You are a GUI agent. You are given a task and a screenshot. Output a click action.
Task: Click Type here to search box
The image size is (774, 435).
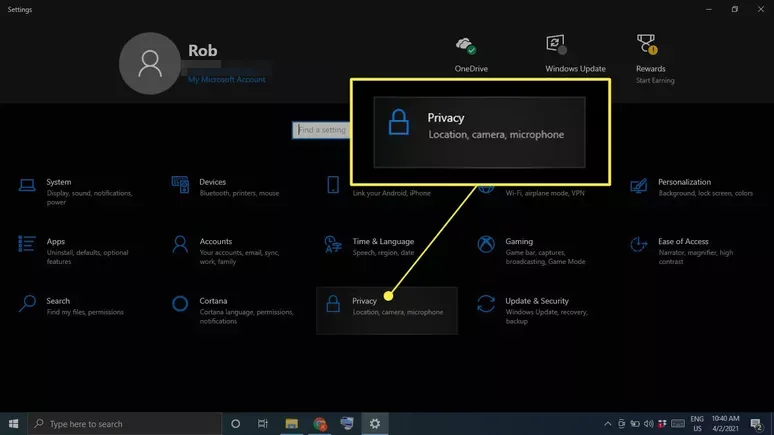click(124, 424)
